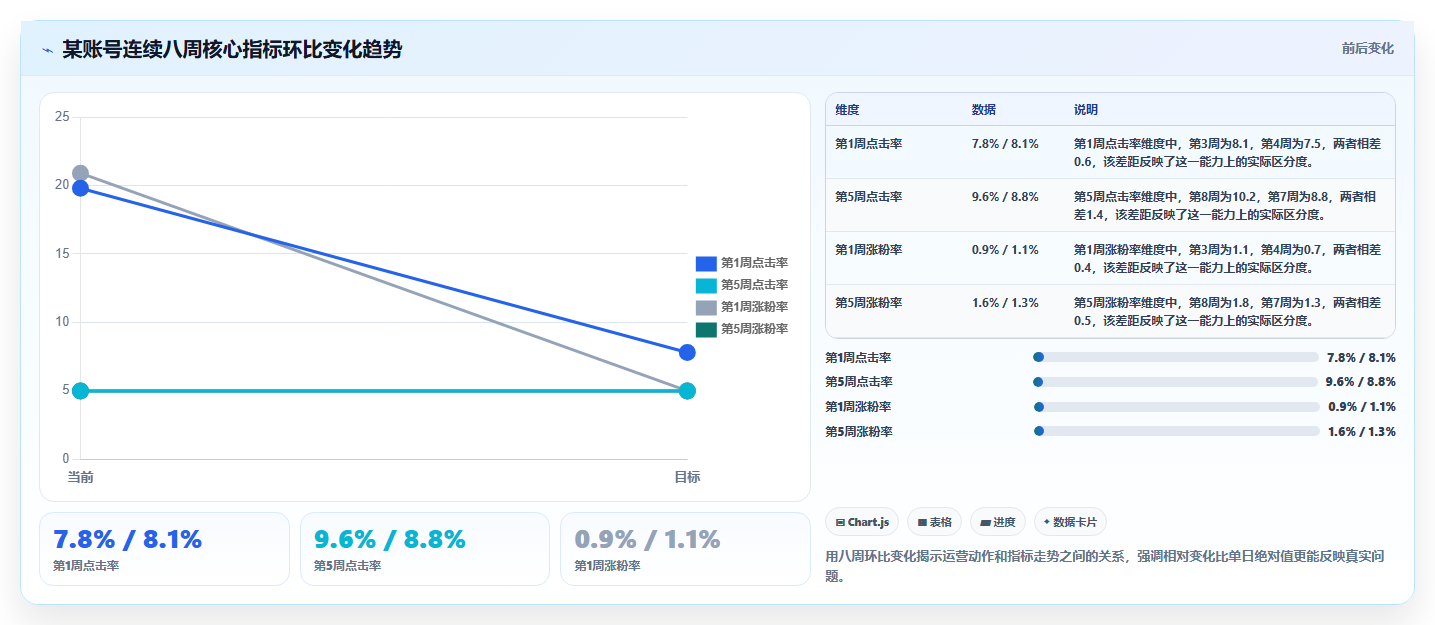Image resolution: width=1435 pixels, height=625 pixels.
Task: Click the cyan 第5周点击率 point at 当前
Action: pyautogui.click(x=81, y=390)
